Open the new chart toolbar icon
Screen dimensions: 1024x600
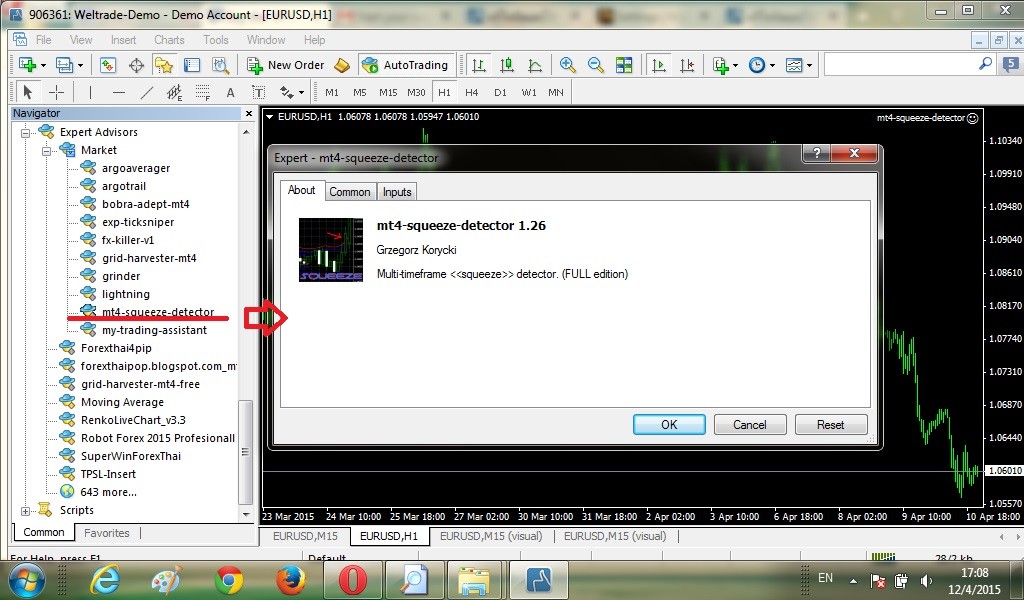[27, 65]
